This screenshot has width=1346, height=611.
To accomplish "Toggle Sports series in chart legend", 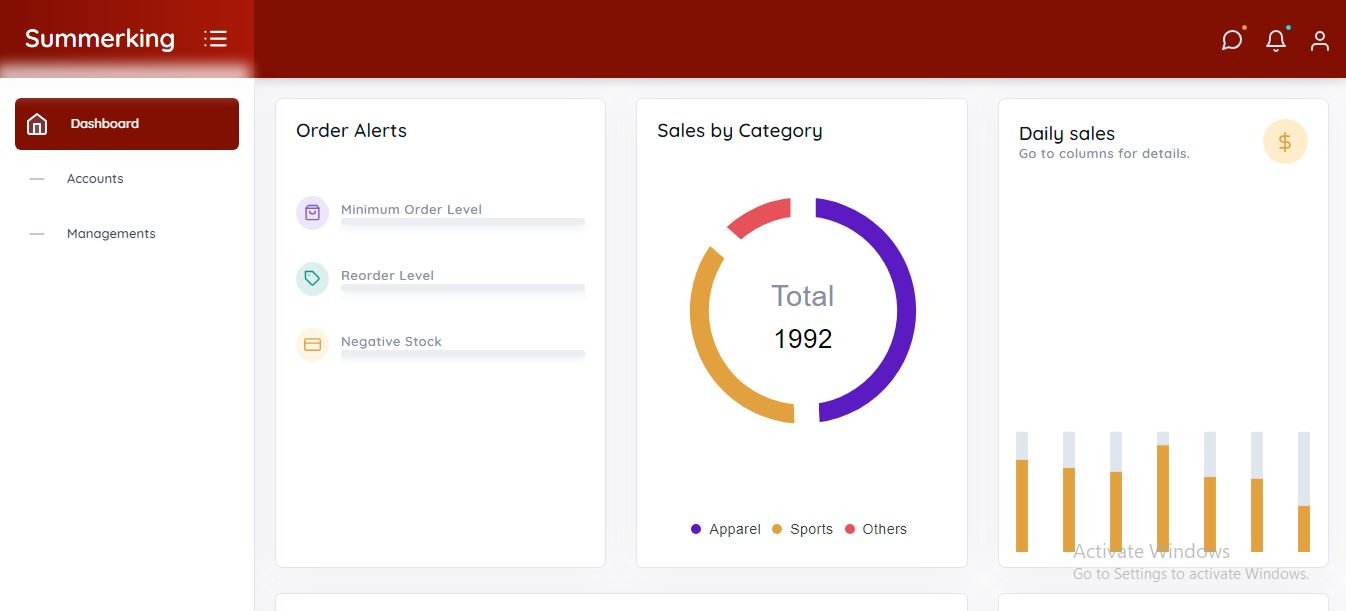I will tap(802, 529).
